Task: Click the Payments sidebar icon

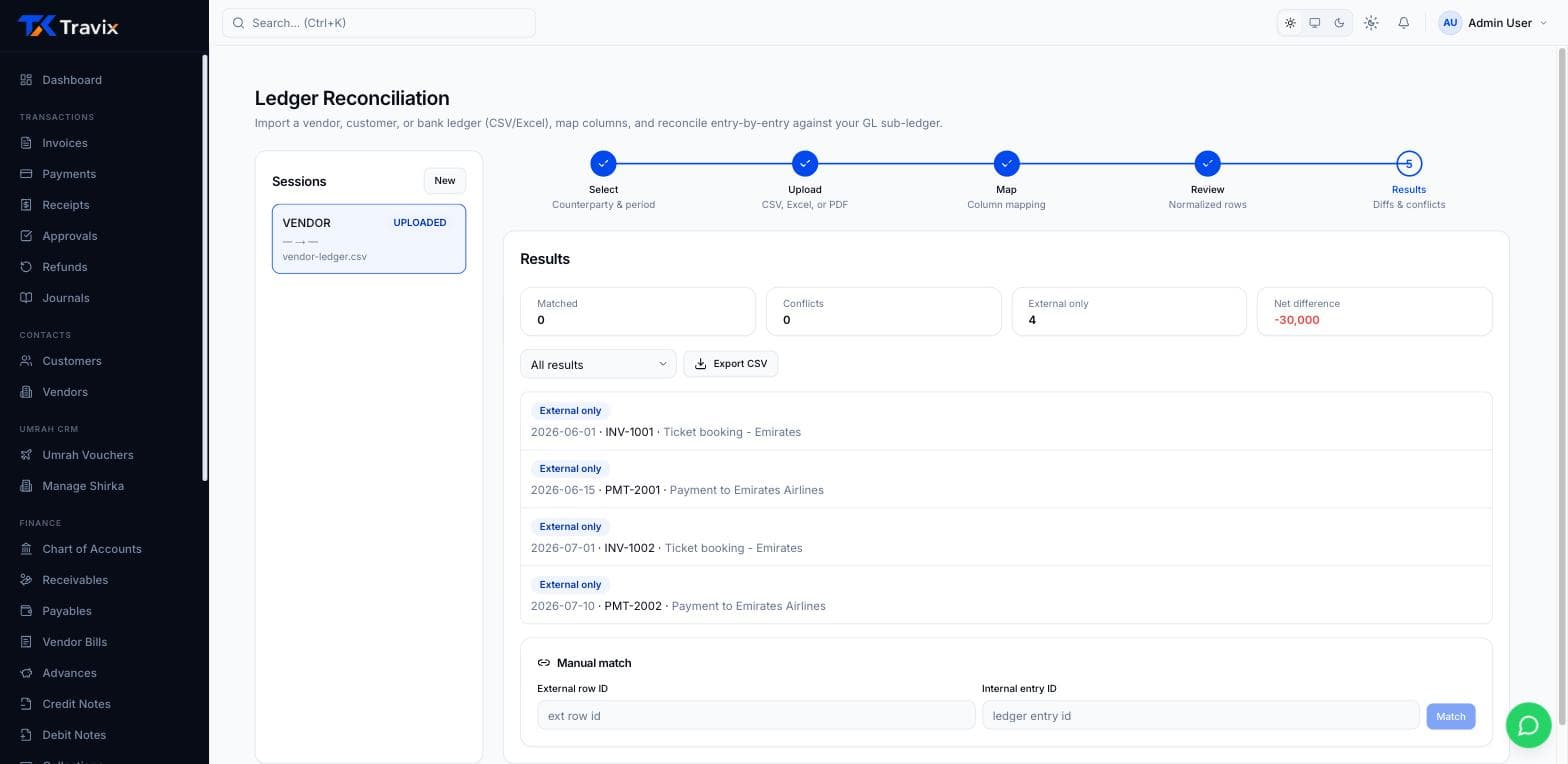Action: pyautogui.click(x=27, y=174)
